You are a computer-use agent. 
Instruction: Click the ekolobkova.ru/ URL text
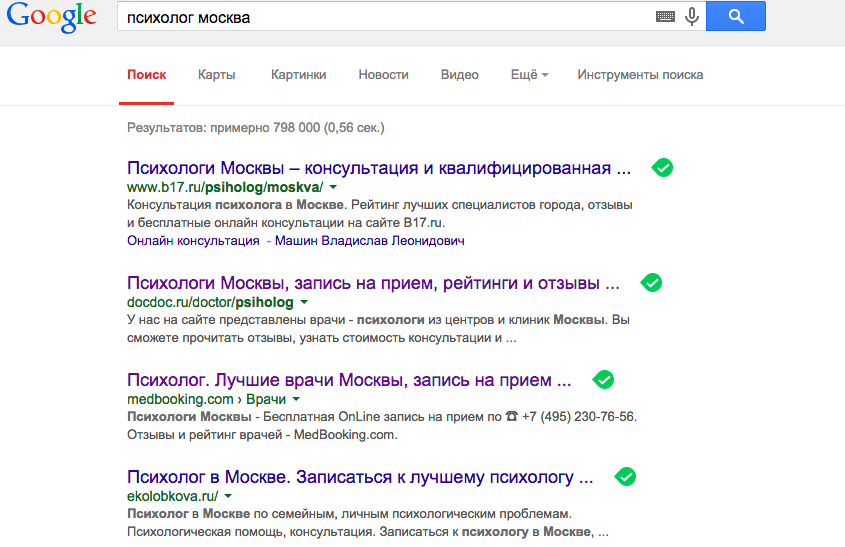coord(172,496)
